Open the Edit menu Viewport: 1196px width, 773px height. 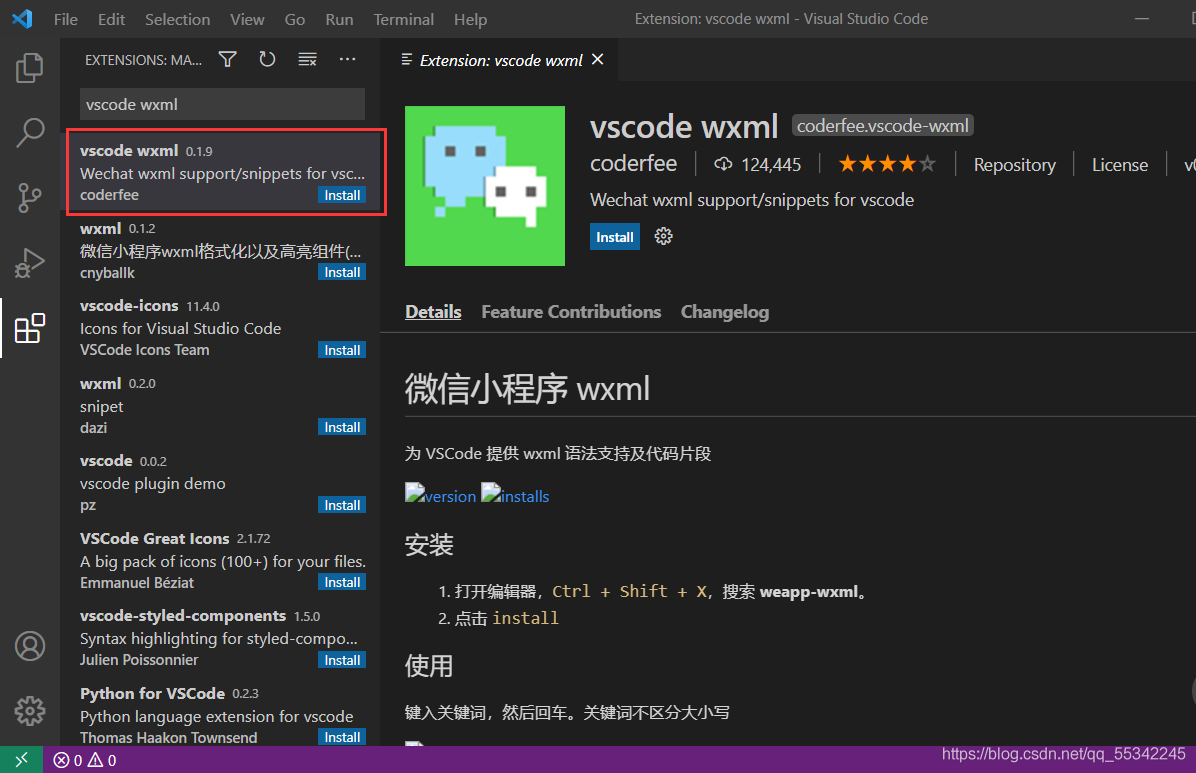(111, 19)
